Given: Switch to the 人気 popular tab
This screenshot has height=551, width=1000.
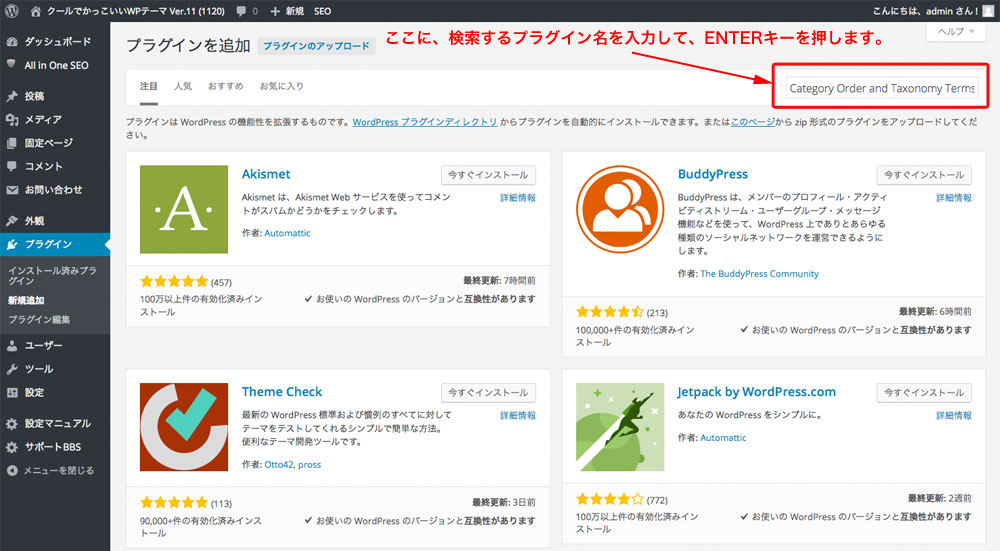Looking at the screenshot, I should point(183,86).
